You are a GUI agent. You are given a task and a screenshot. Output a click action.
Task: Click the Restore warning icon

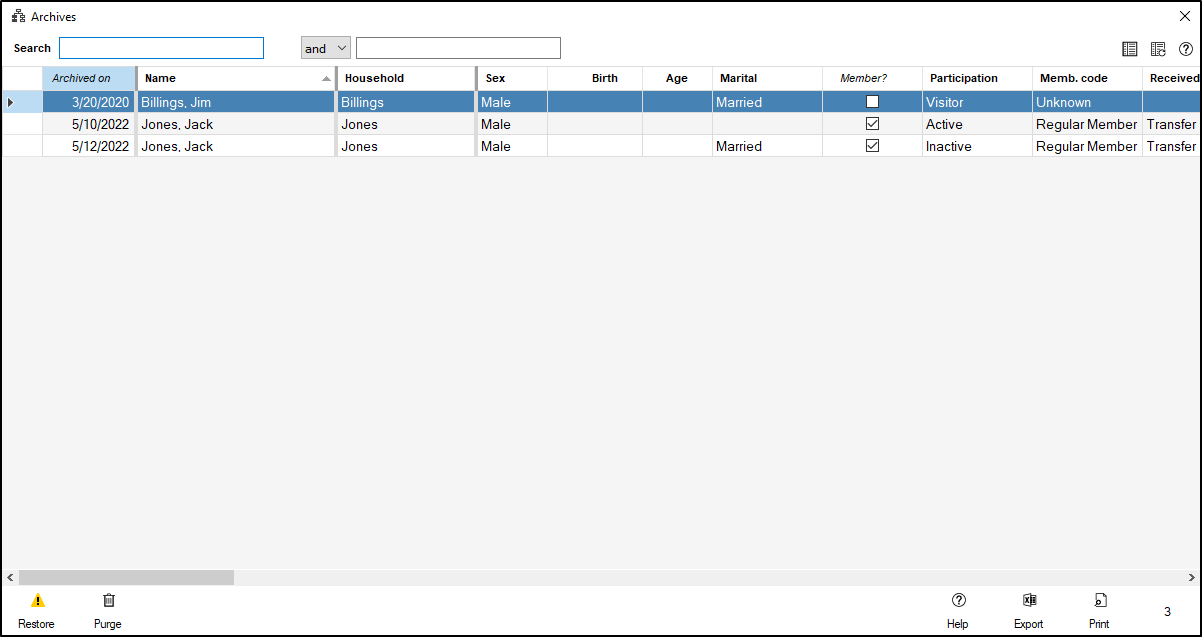(x=37, y=601)
